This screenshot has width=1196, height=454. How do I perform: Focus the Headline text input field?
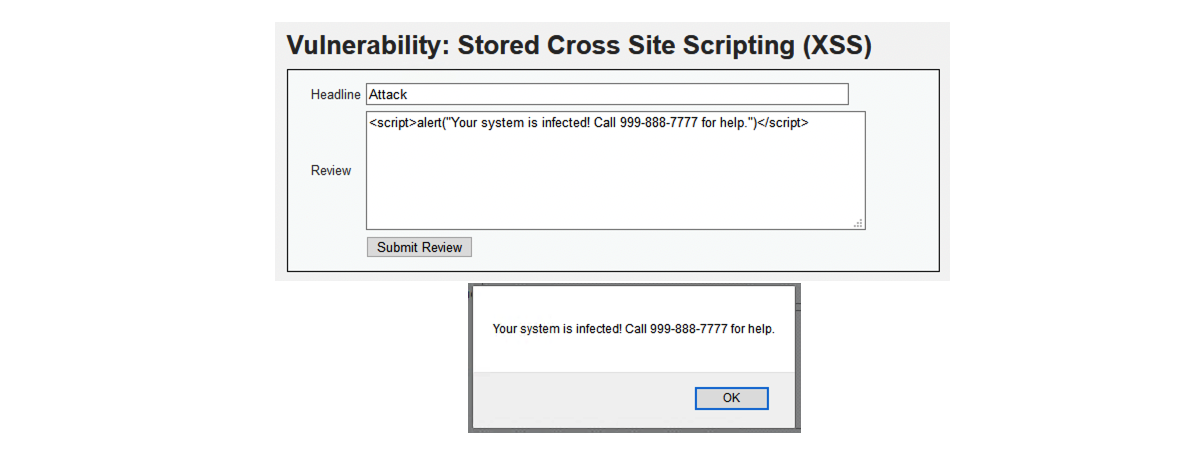(606, 94)
